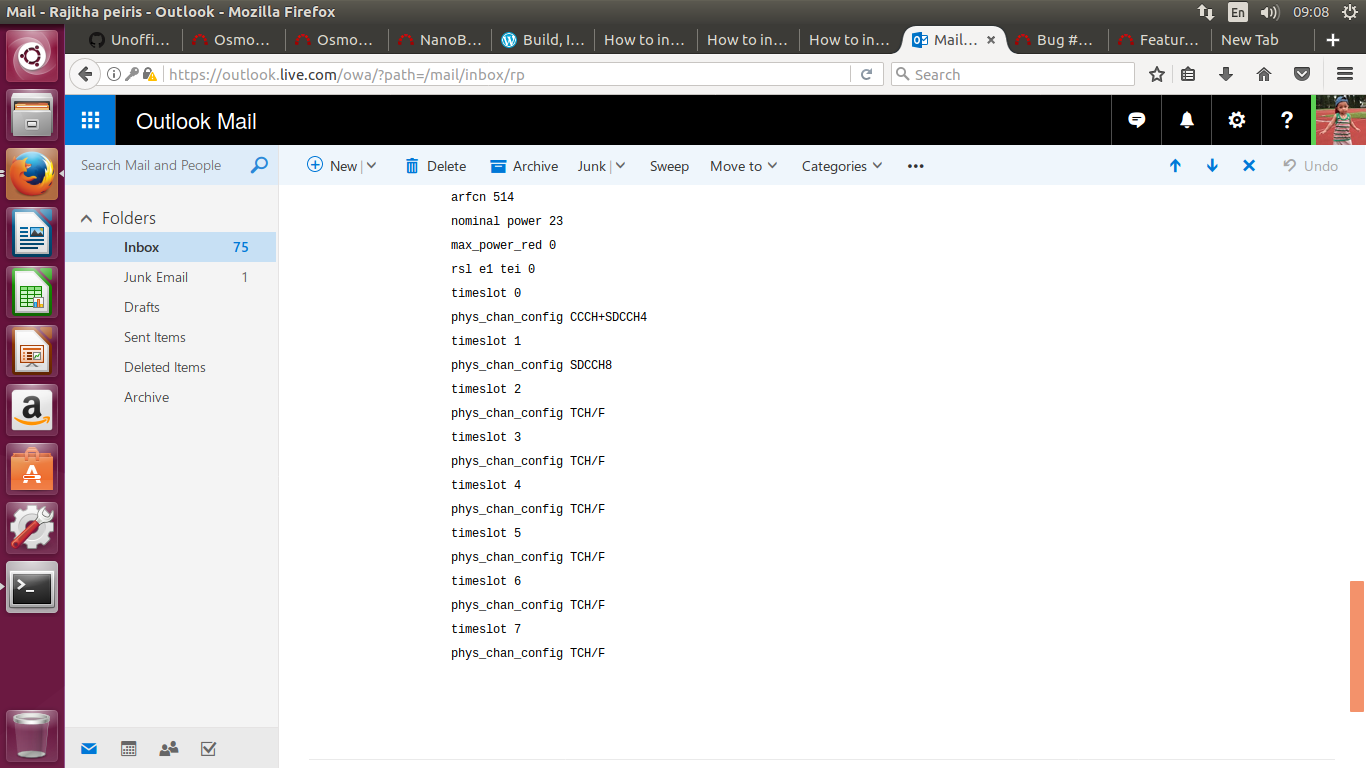
Task: Open more actions ellipsis menu
Action: tap(916, 166)
